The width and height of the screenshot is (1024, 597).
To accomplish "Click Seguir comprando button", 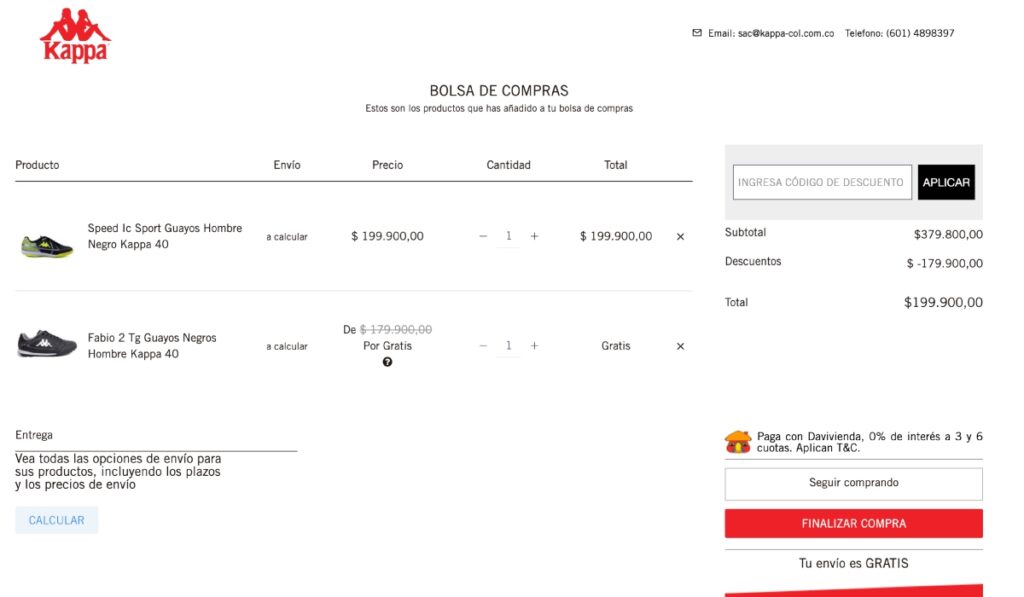I will tap(854, 483).
